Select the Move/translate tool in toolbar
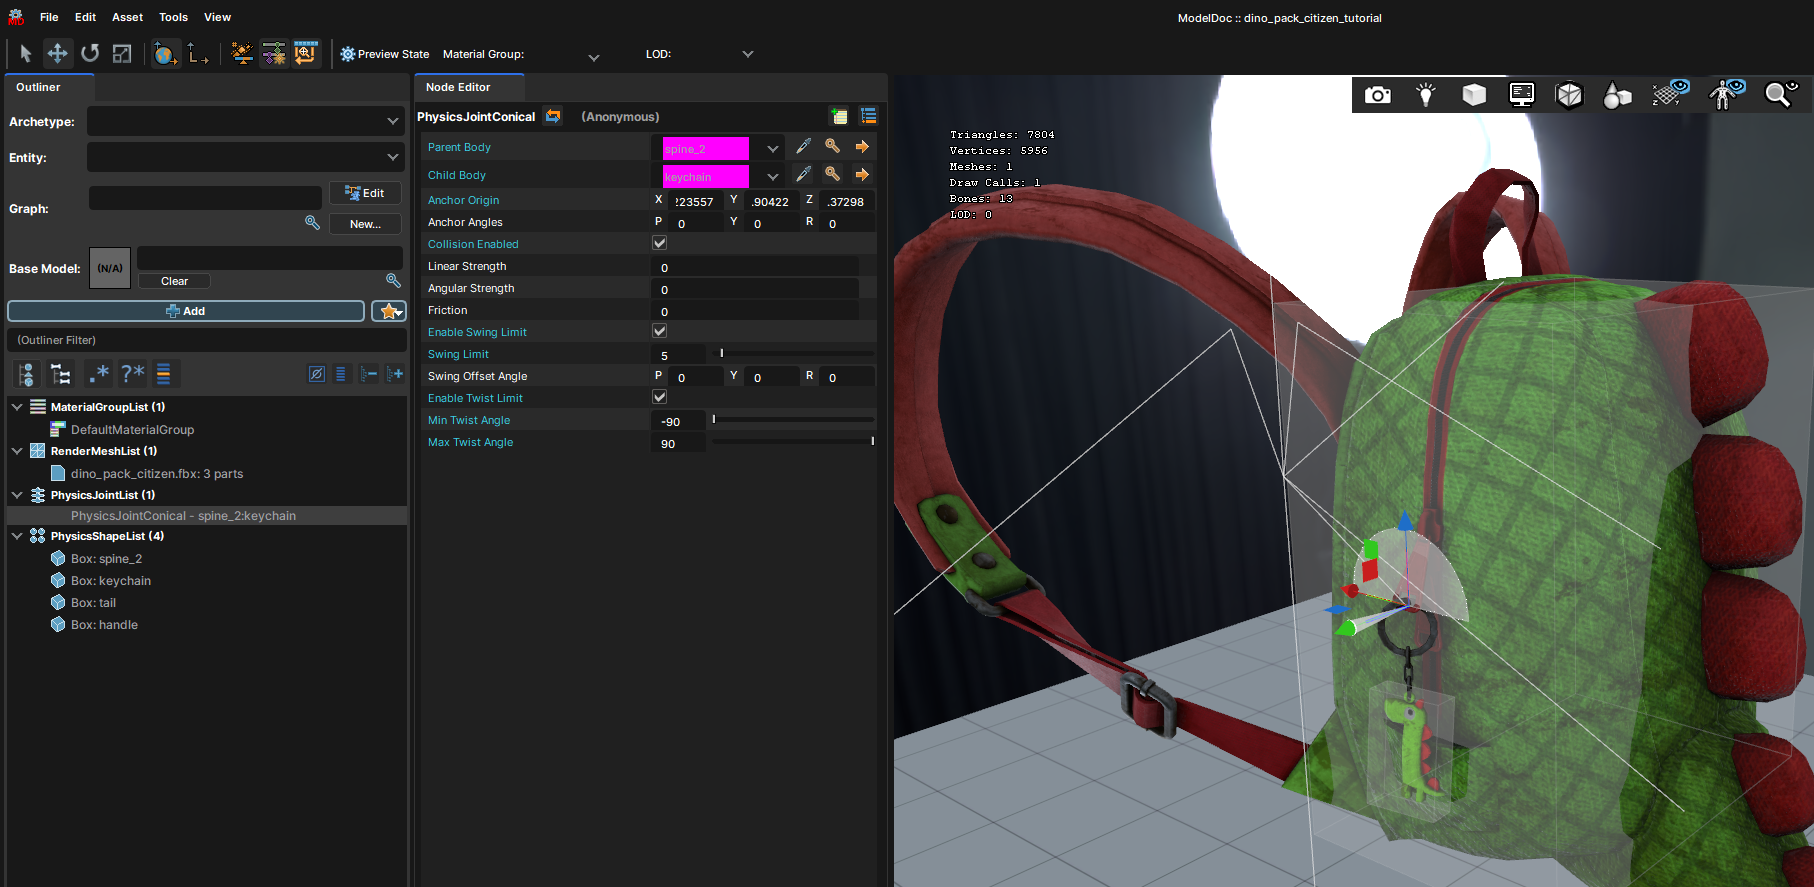This screenshot has height=887, width=1814. click(58, 53)
